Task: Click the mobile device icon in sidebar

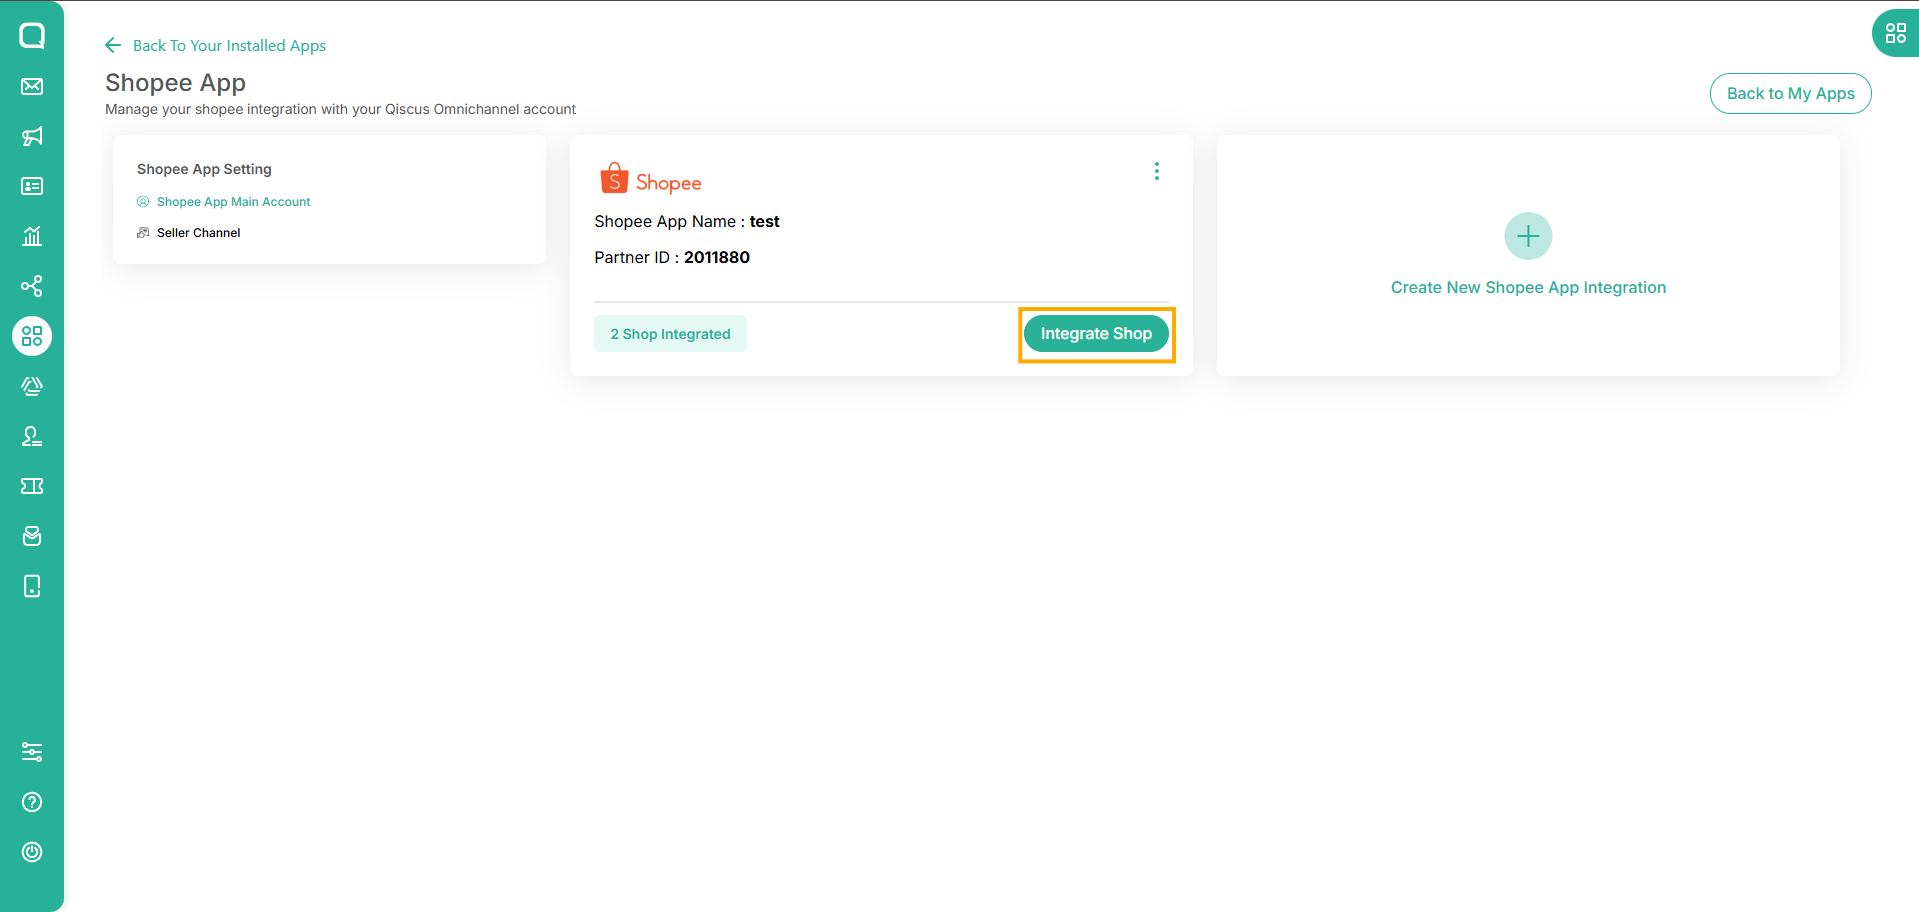Action: point(32,586)
